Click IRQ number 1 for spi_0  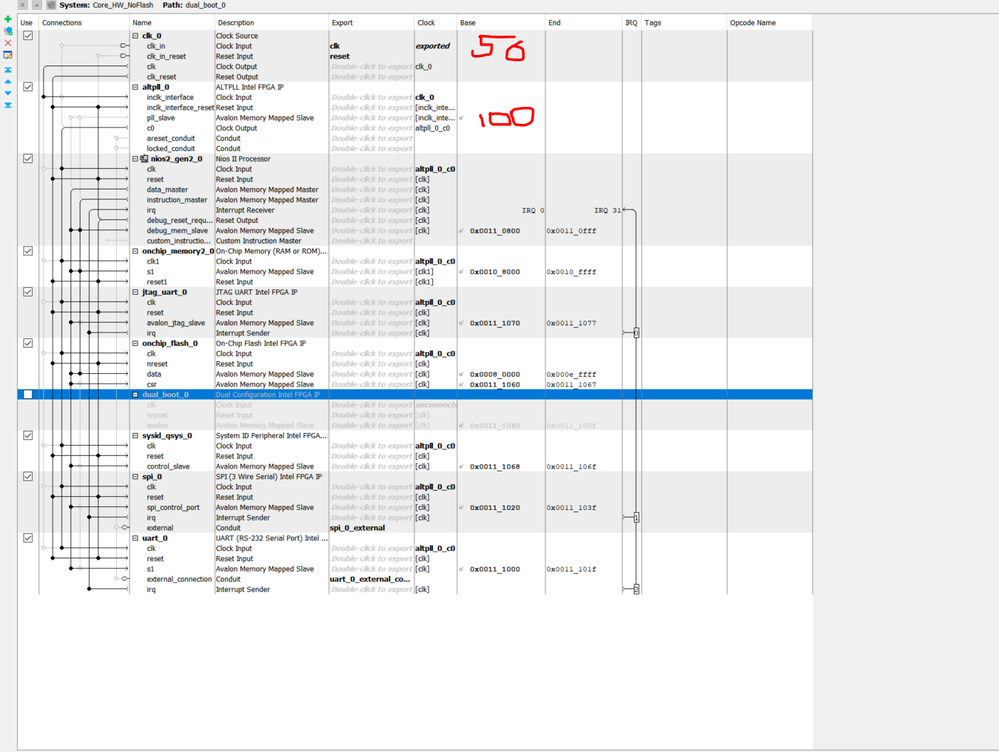click(636, 517)
